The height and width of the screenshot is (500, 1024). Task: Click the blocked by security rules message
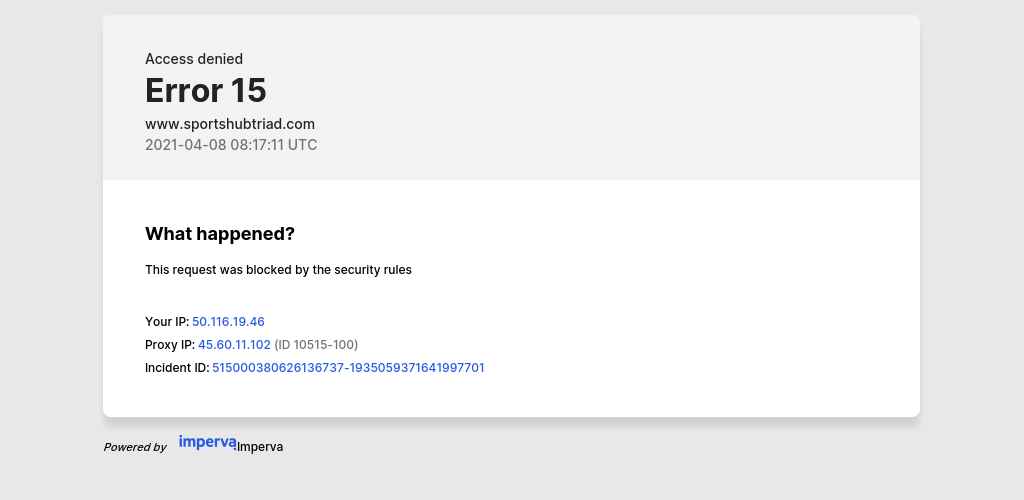point(278,270)
